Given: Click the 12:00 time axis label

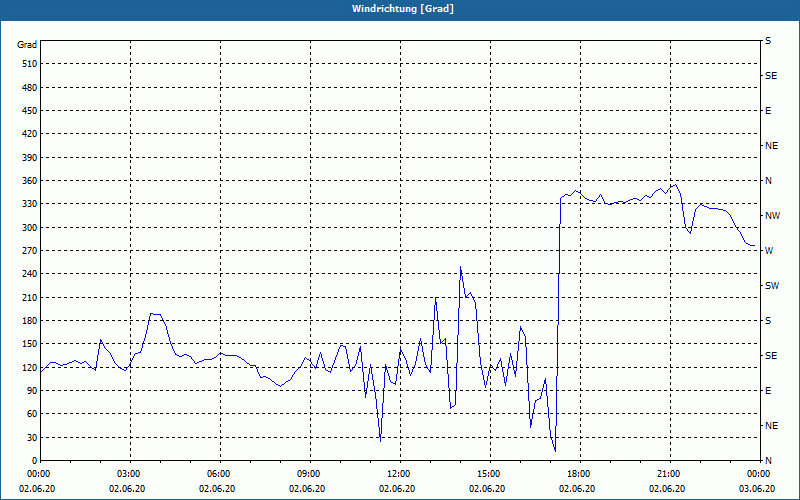Looking at the screenshot, I should tap(398, 474).
